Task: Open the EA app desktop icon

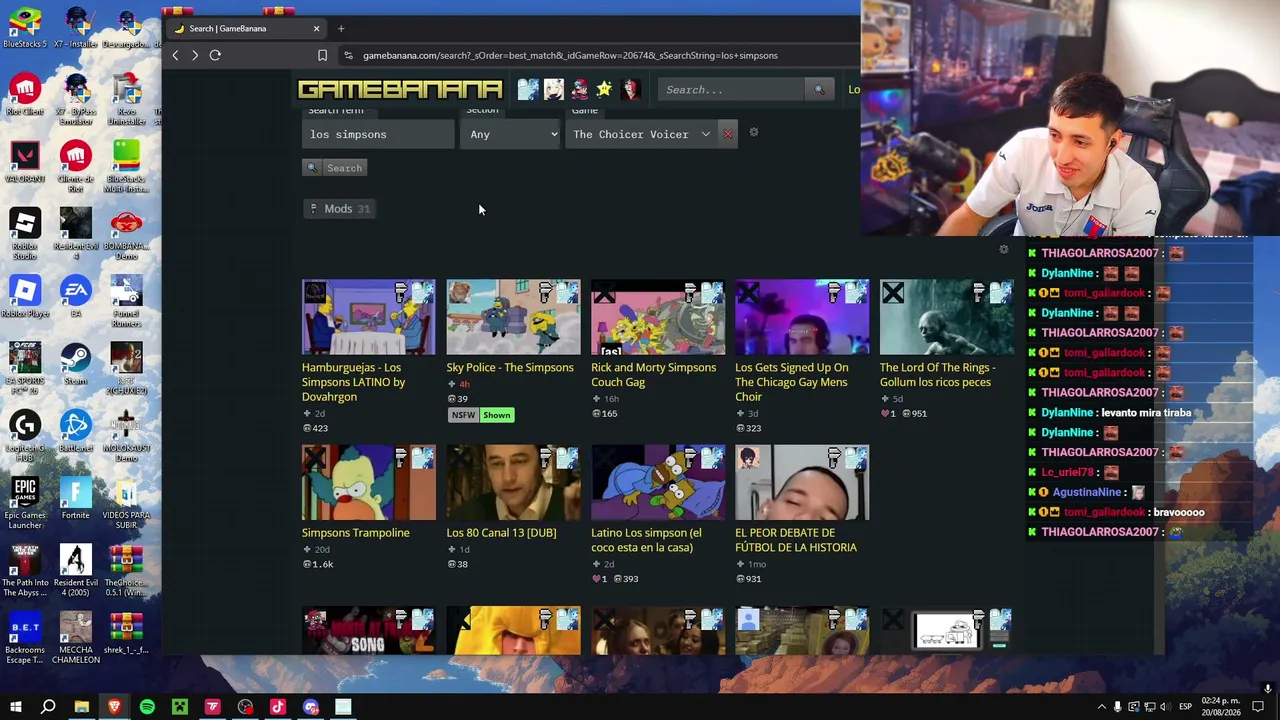Action: 75,297
